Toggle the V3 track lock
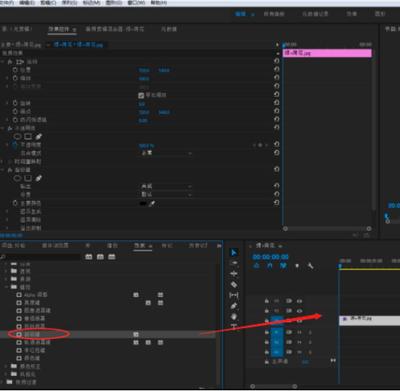This screenshot has height=391, width=400. click(267, 301)
